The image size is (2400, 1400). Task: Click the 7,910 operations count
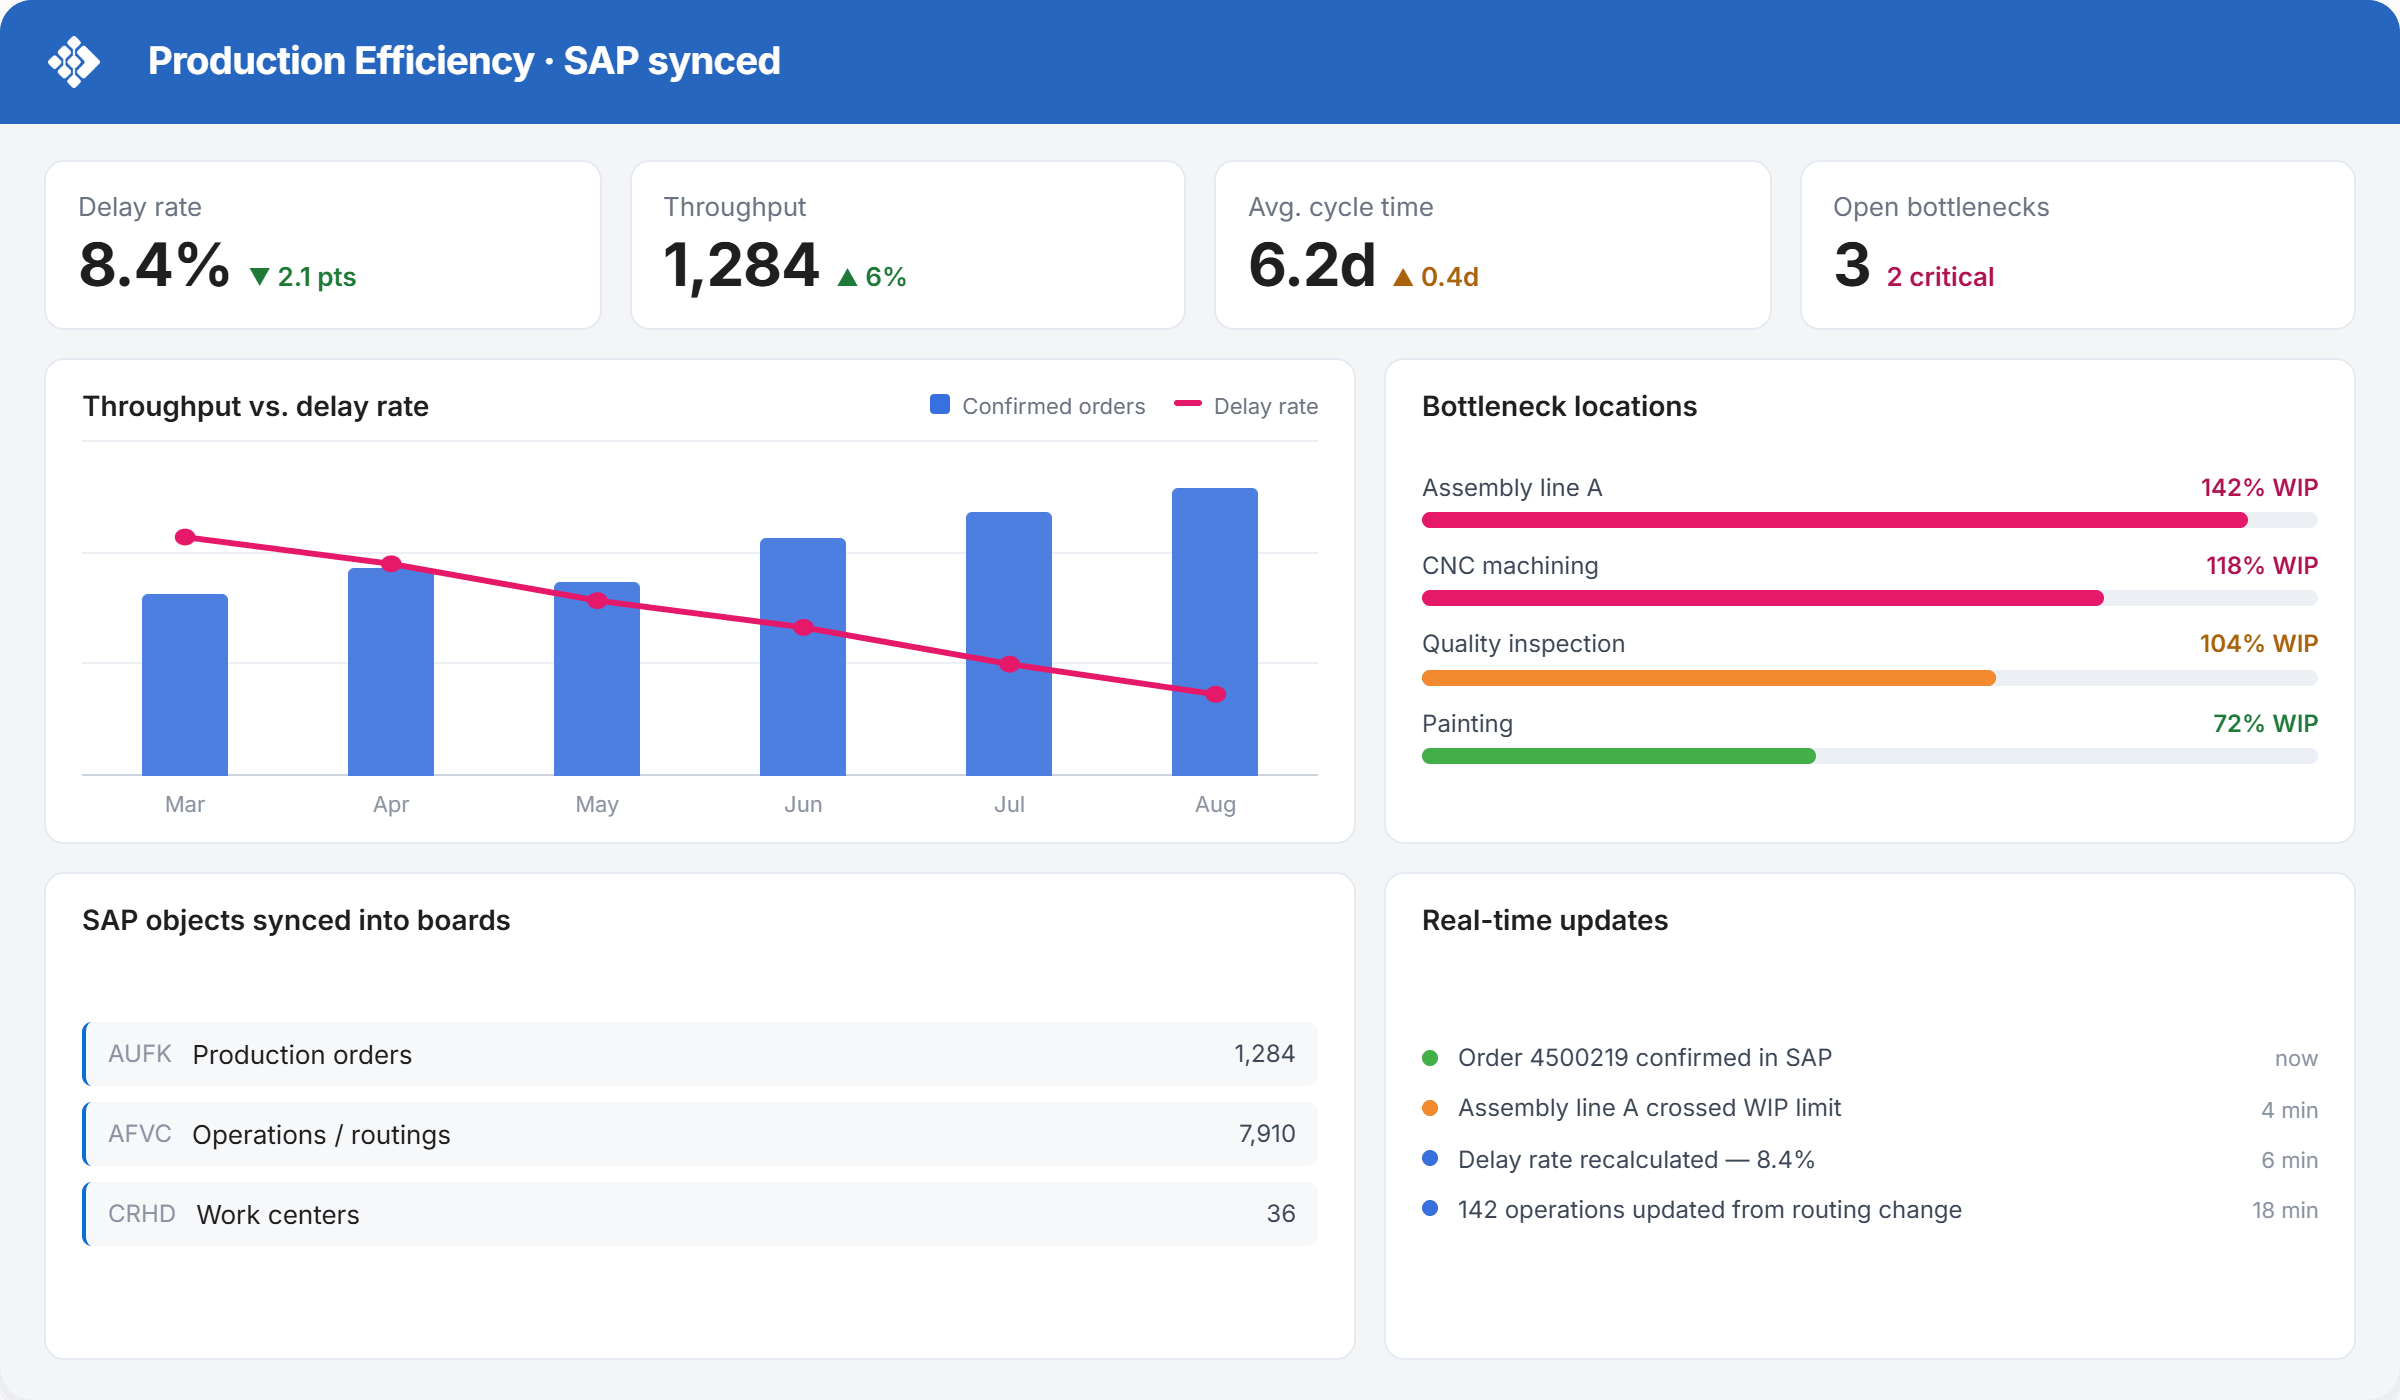1266,1134
